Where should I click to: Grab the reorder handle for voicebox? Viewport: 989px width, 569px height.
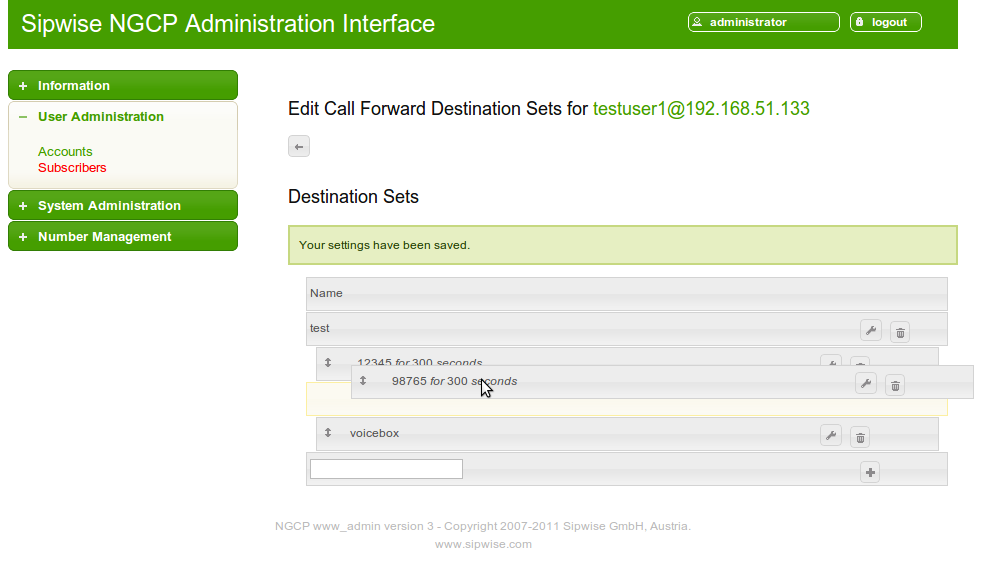pyautogui.click(x=328, y=433)
